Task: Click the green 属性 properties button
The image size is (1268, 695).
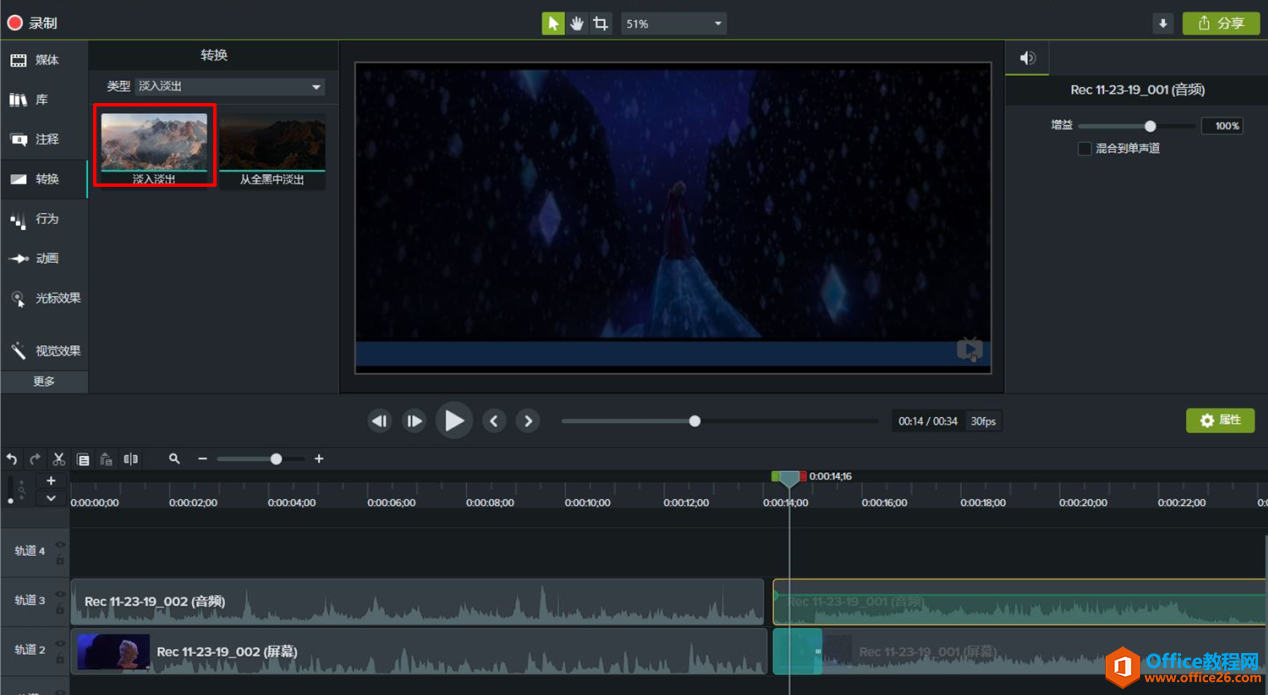Action: [1220, 421]
